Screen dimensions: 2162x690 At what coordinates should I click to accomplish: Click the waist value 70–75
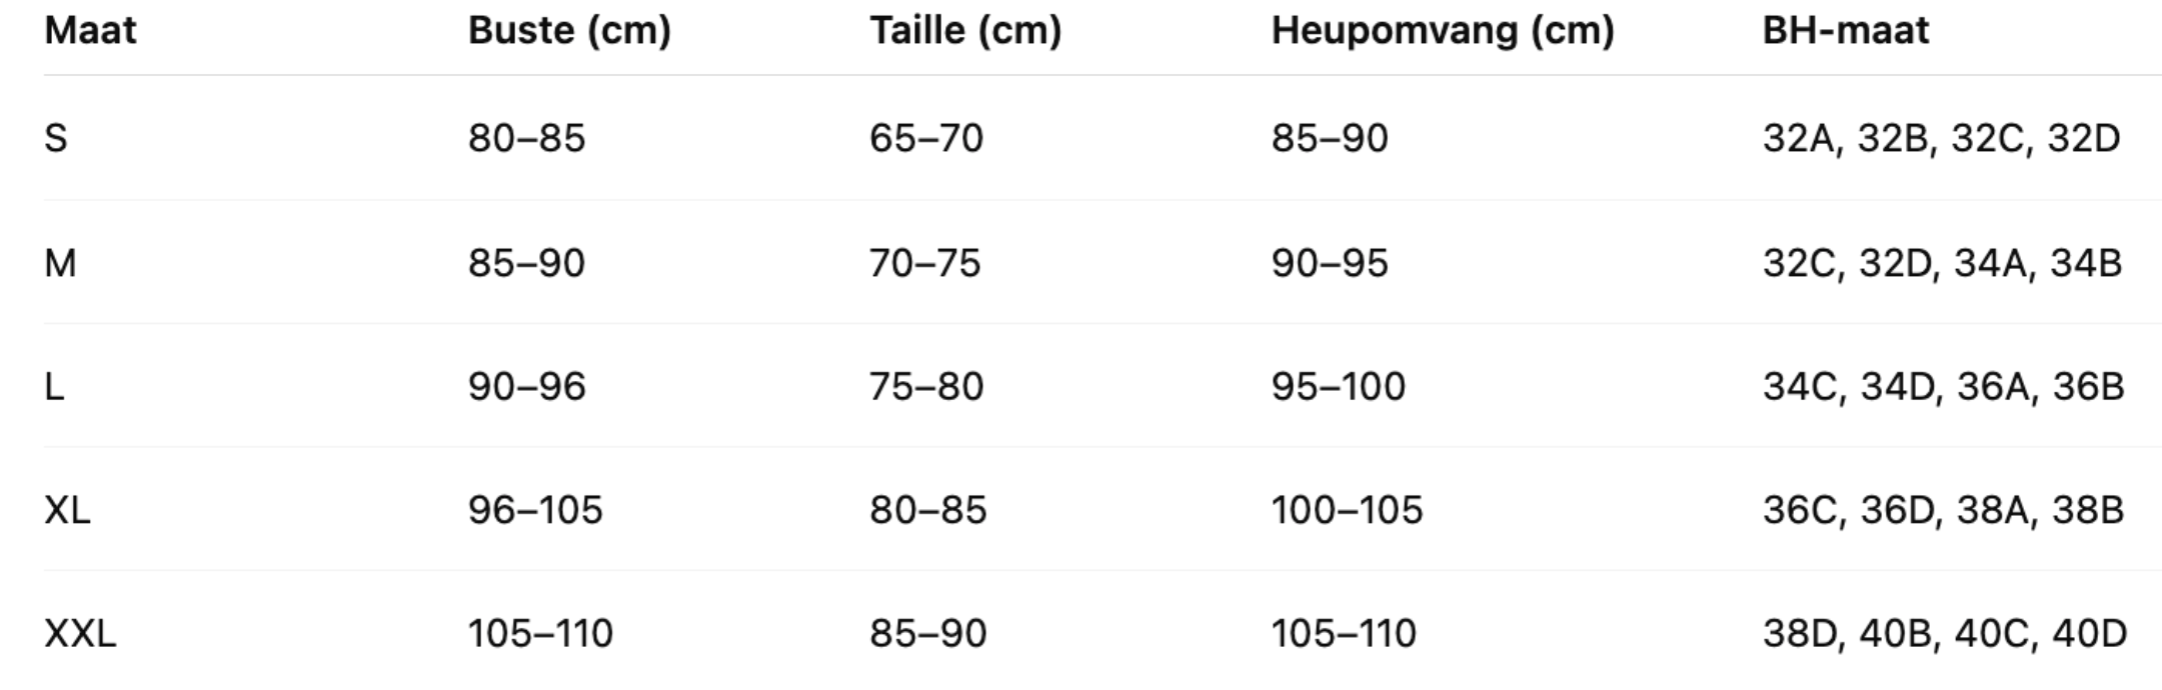click(x=925, y=263)
